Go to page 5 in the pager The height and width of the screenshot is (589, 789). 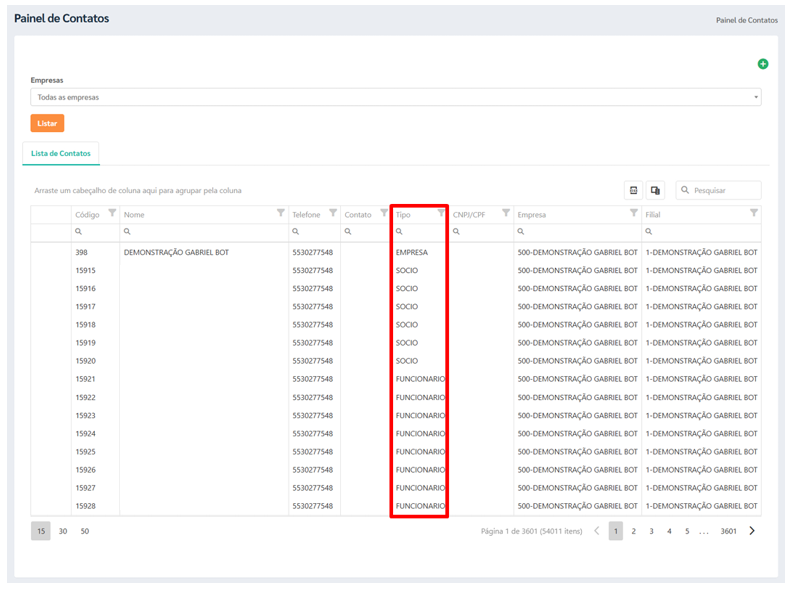[x=687, y=531]
